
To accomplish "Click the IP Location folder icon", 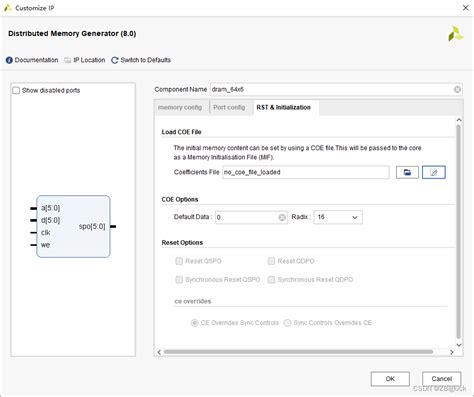I will pyautogui.click(x=68, y=60).
